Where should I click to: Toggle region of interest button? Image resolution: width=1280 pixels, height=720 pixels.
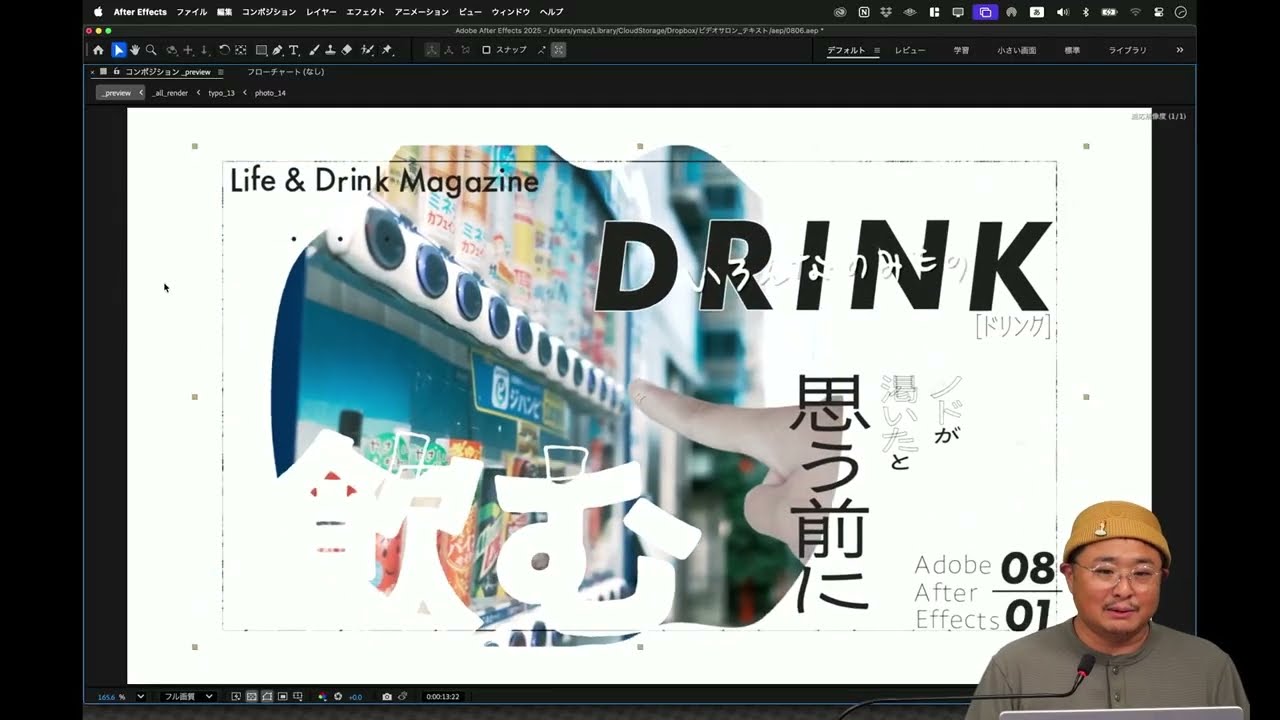[x=283, y=697]
